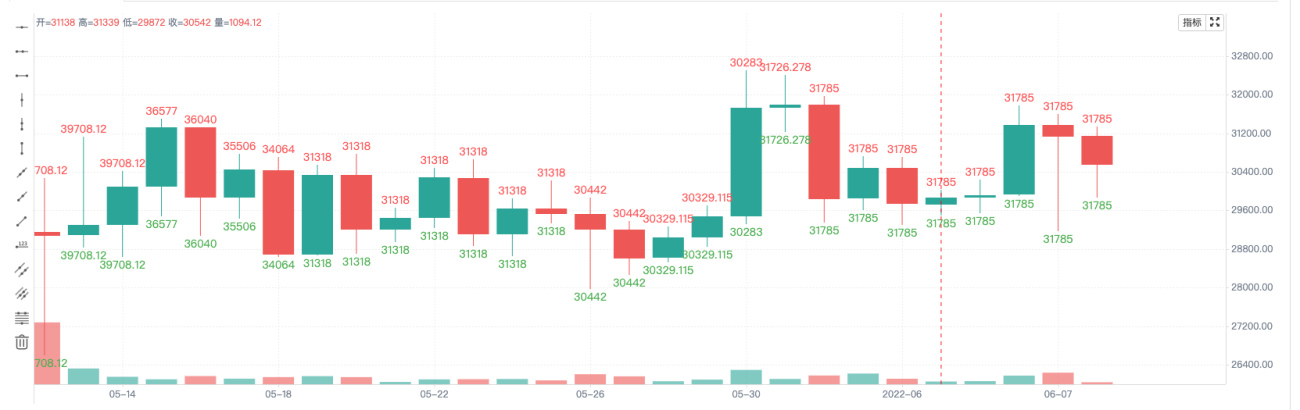Select the Fibonacci lines tool
The image size is (1300, 410).
coord(22,318)
